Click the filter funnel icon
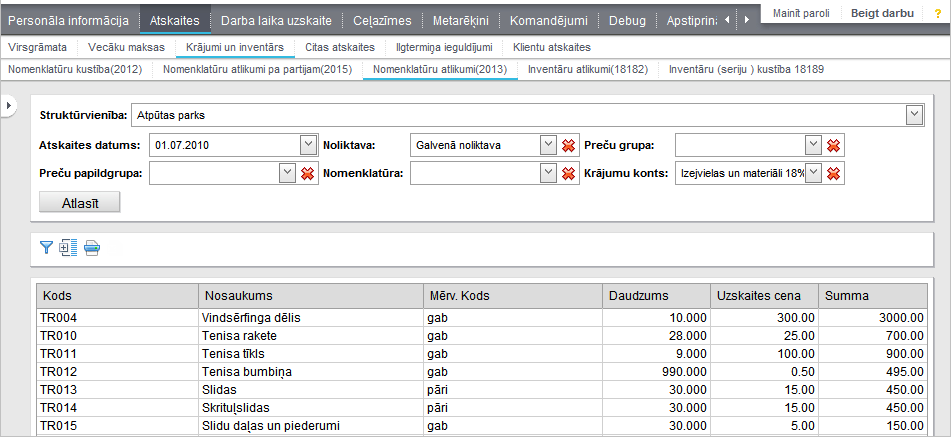 pos(46,248)
